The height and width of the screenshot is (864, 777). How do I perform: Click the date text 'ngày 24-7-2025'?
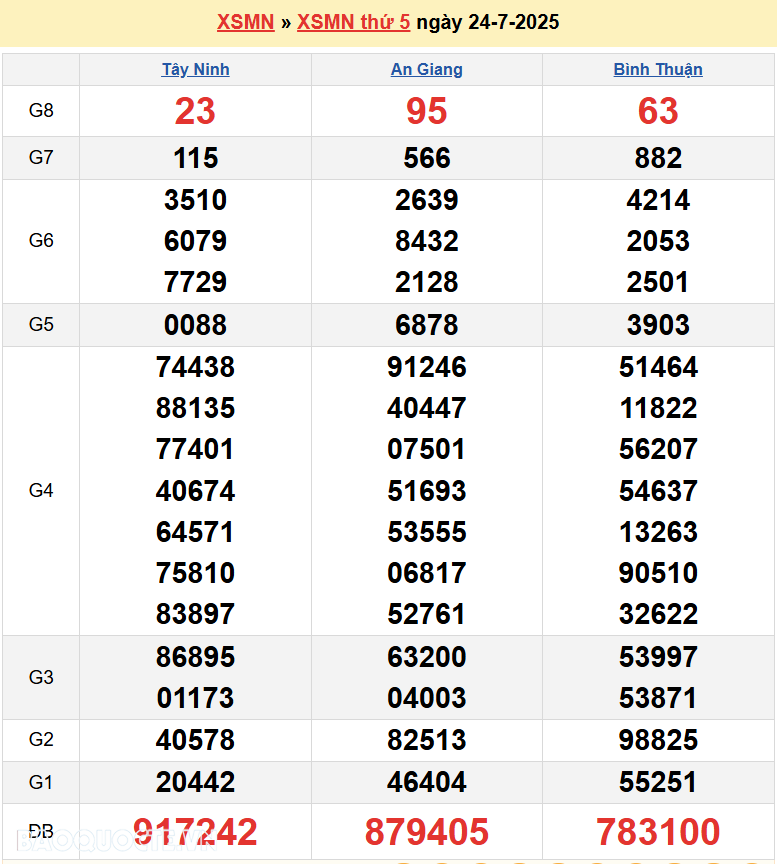488,22
